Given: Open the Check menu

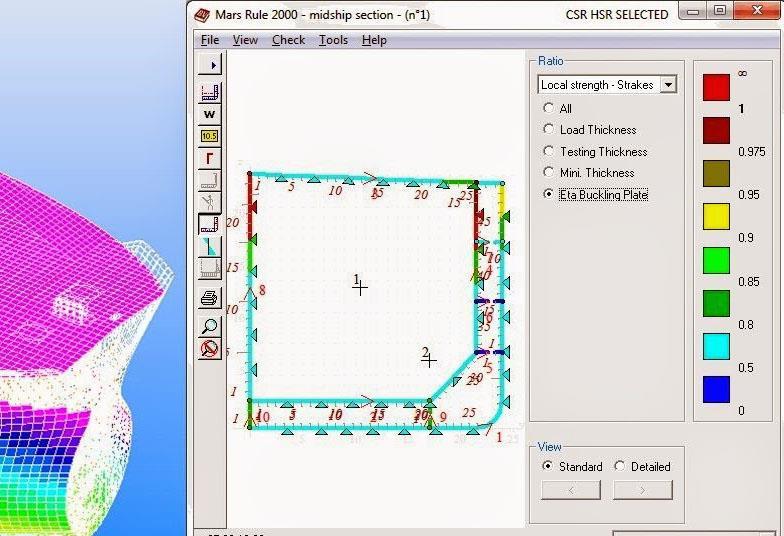Looking at the screenshot, I should pos(288,40).
